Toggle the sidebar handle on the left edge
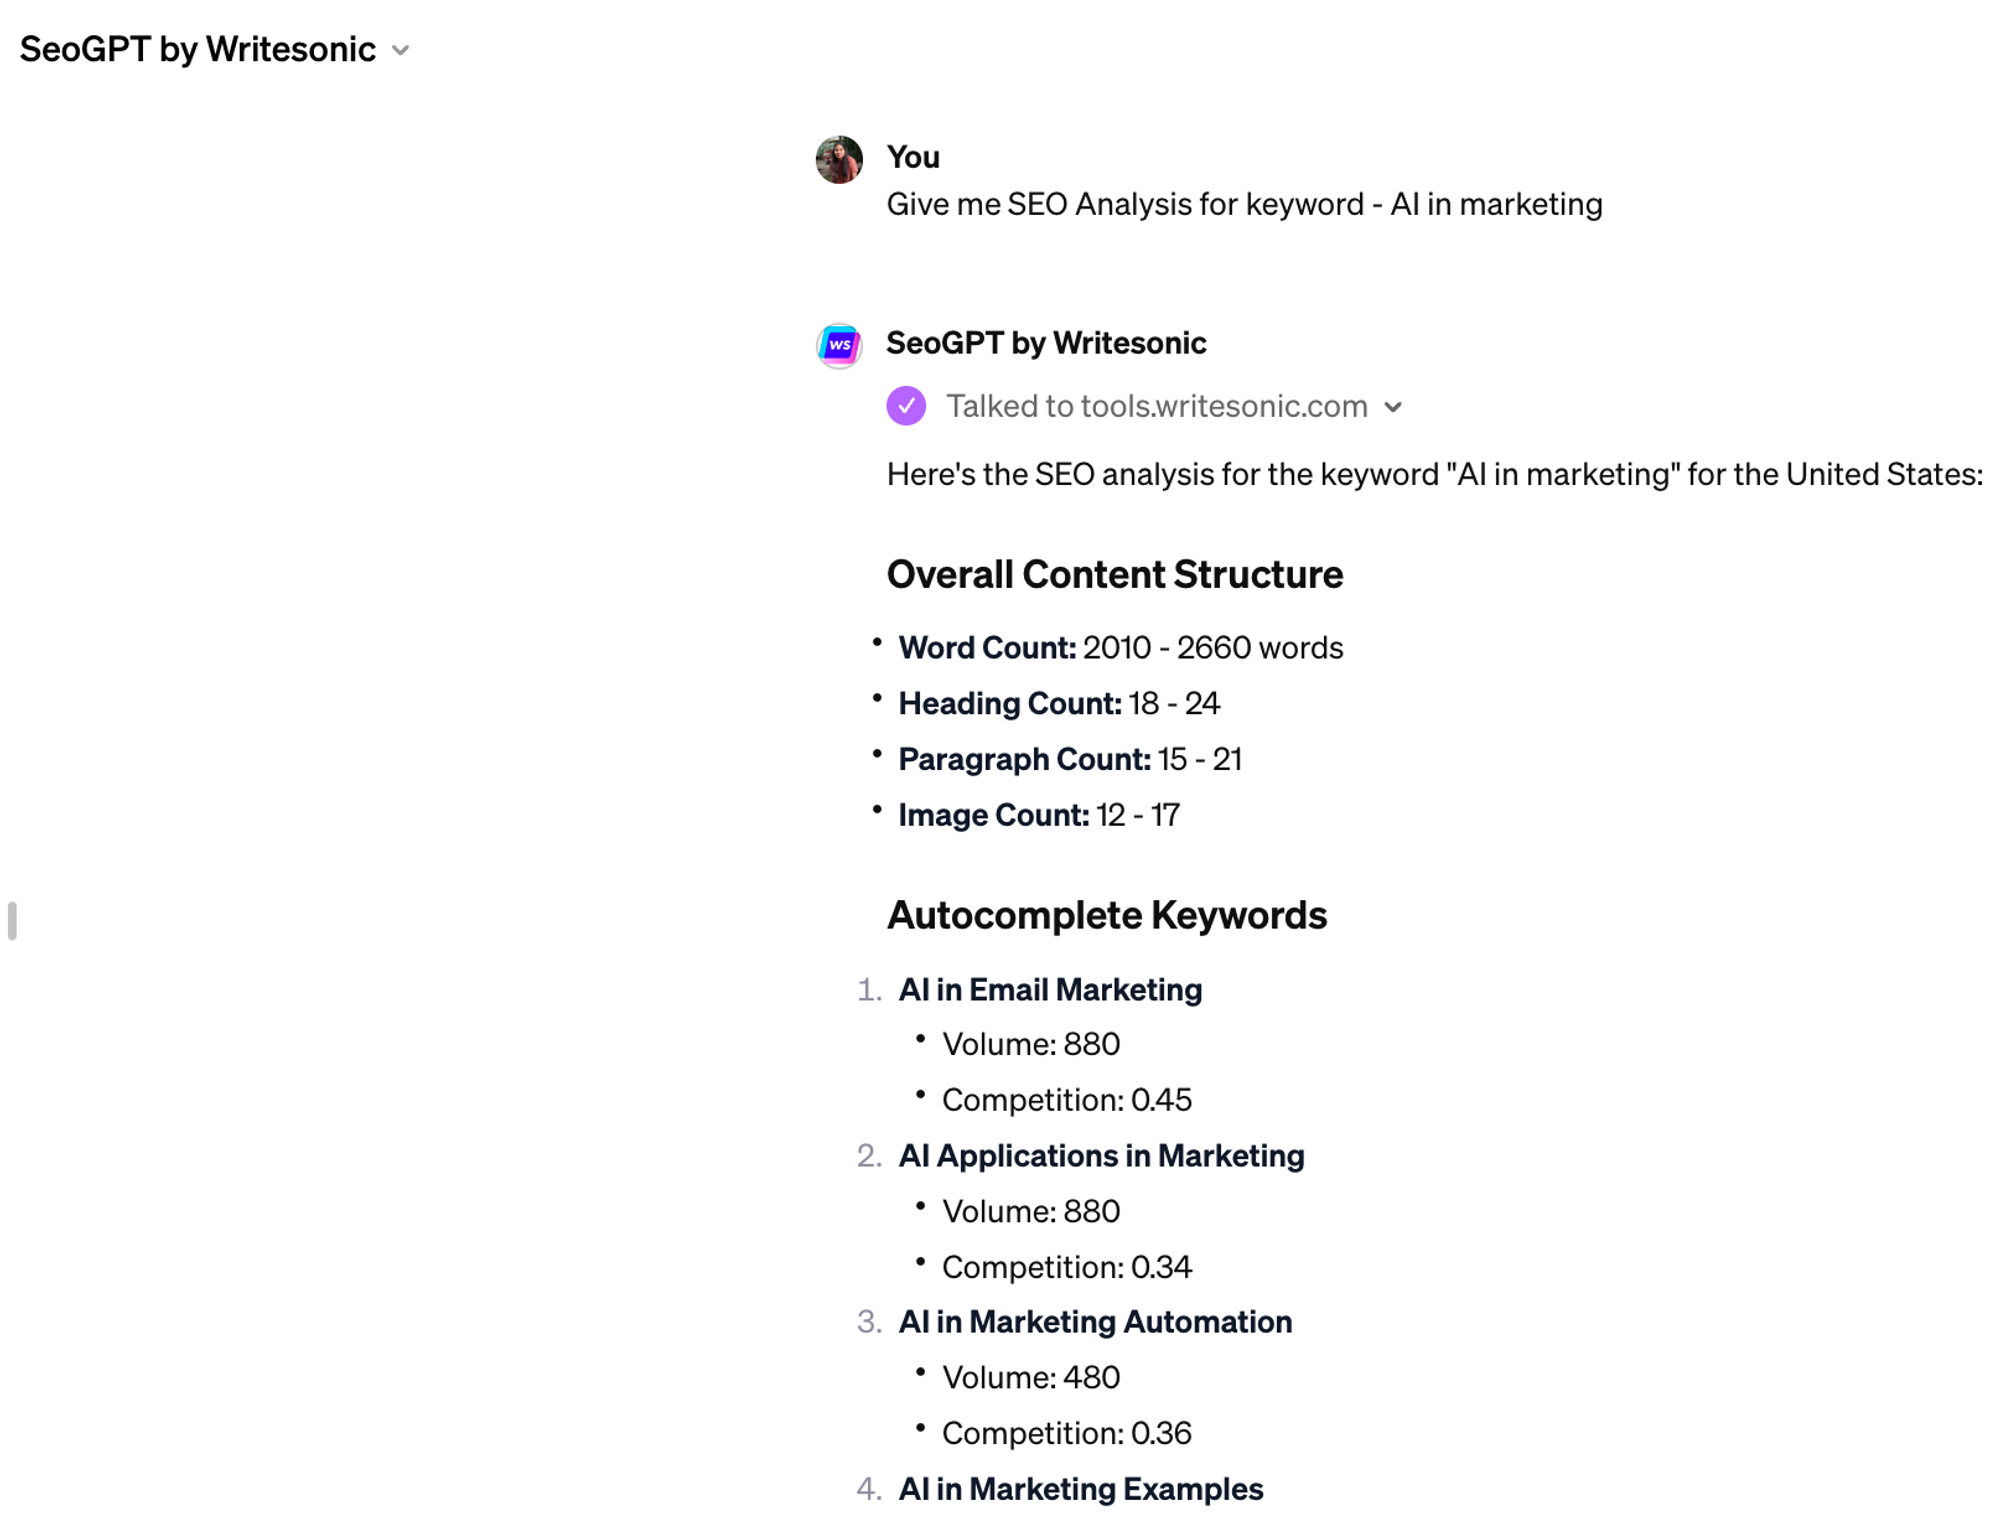2000x1522 pixels. pyautogui.click(x=12, y=920)
